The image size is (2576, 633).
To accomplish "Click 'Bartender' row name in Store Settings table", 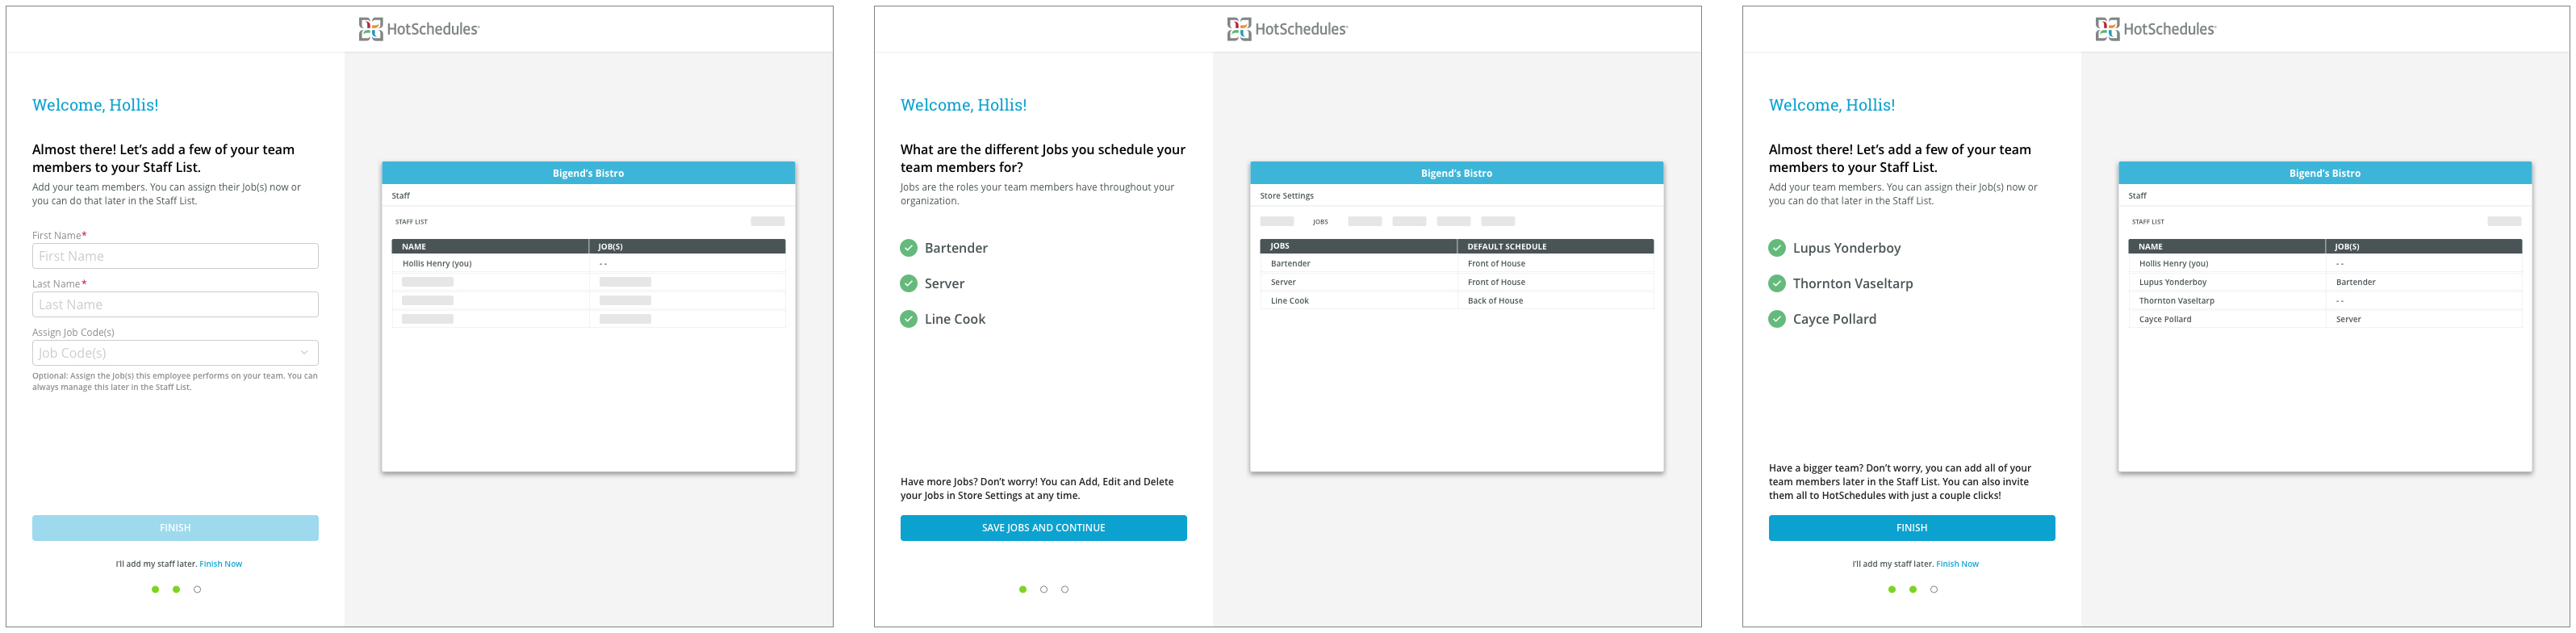I will tap(1290, 264).
